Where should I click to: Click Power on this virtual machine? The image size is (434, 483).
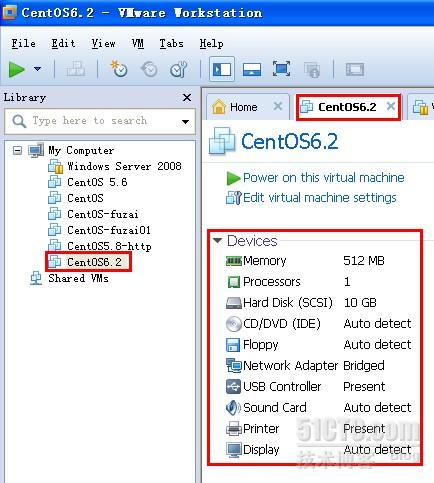[324, 178]
